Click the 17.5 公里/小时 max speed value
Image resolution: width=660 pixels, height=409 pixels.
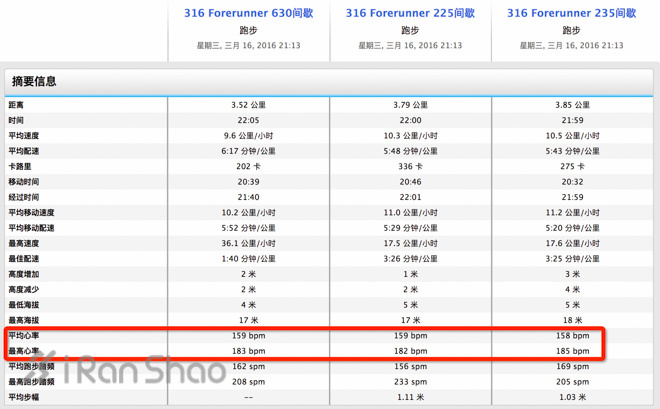(410, 243)
